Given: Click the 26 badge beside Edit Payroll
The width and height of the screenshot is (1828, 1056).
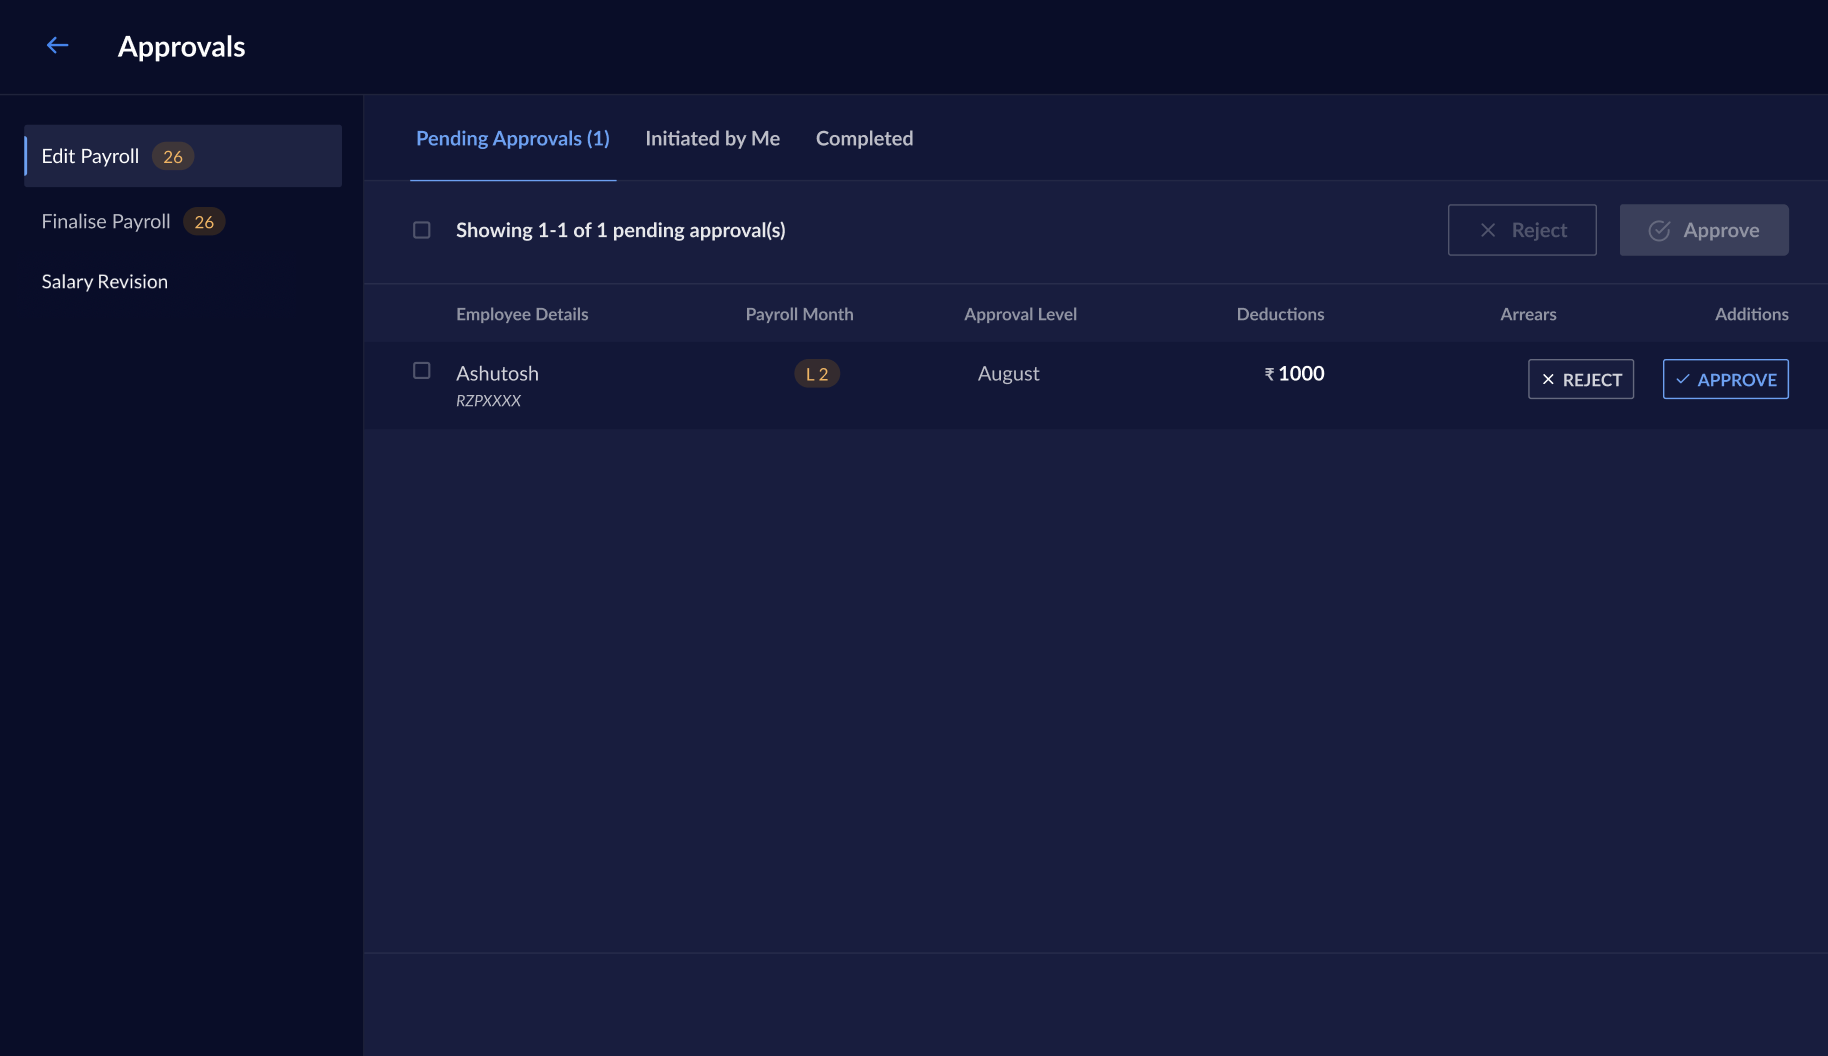Looking at the screenshot, I should click(x=173, y=156).
